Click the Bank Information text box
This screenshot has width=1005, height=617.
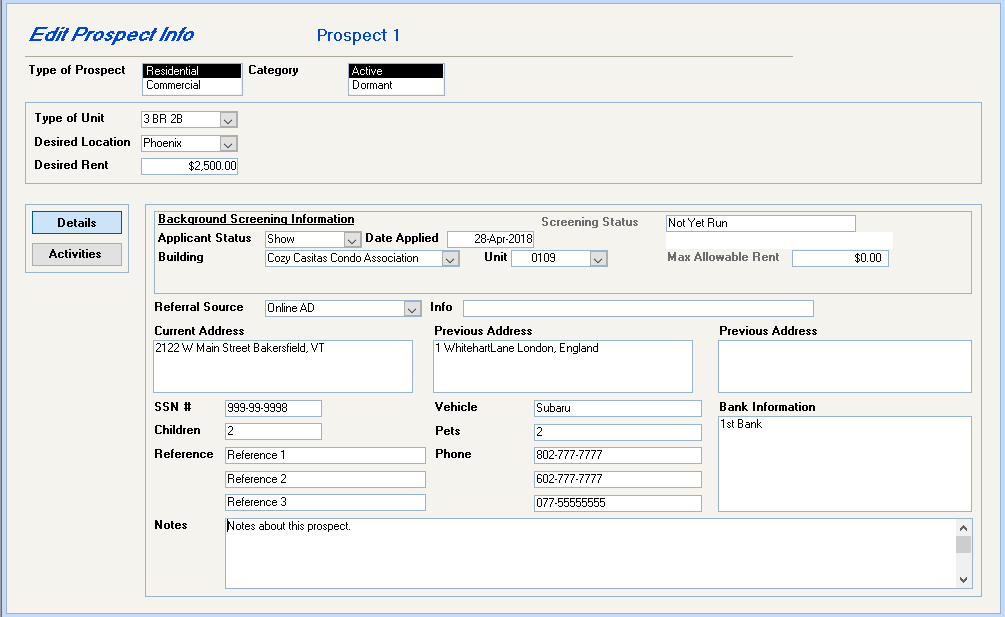coord(845,464)
